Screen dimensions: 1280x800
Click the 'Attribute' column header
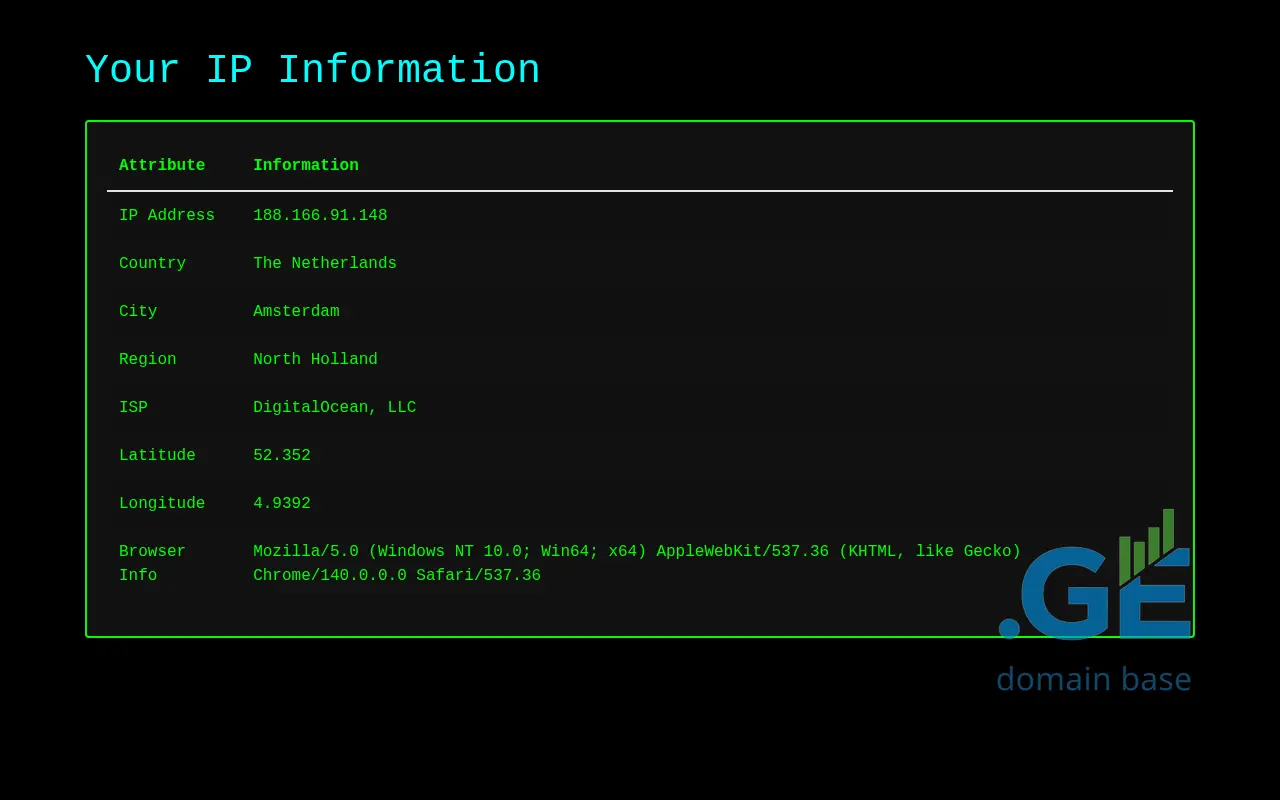(162, 166)
